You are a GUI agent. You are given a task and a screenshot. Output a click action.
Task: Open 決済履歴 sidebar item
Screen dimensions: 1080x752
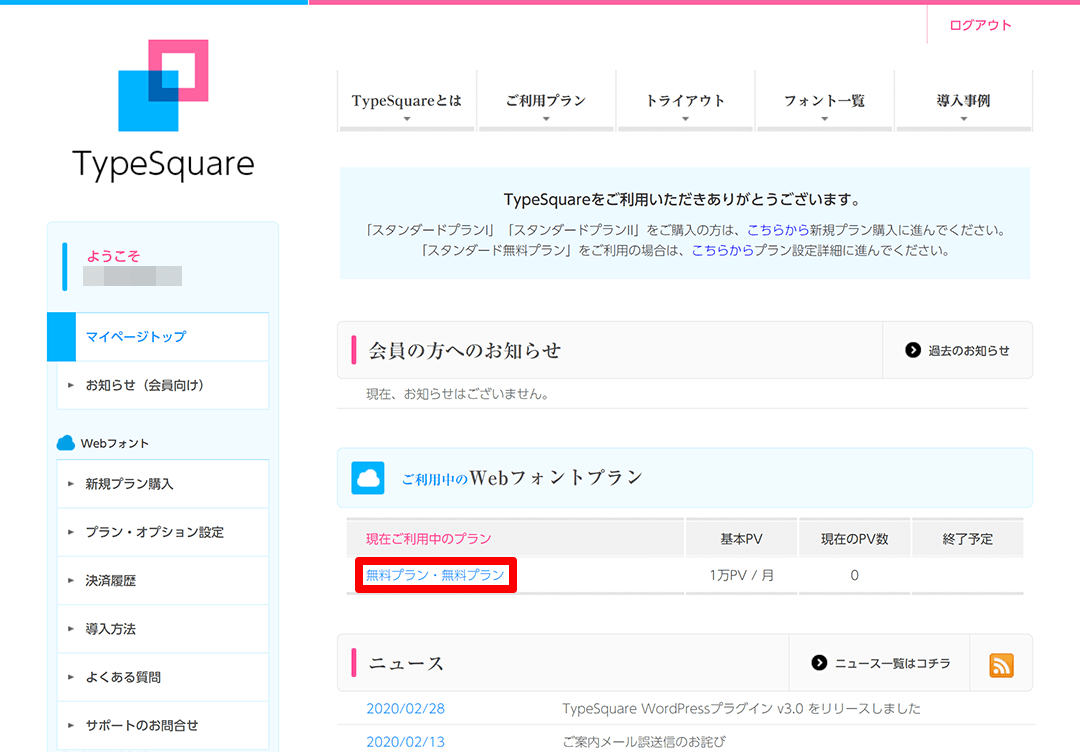pos(163,581)
